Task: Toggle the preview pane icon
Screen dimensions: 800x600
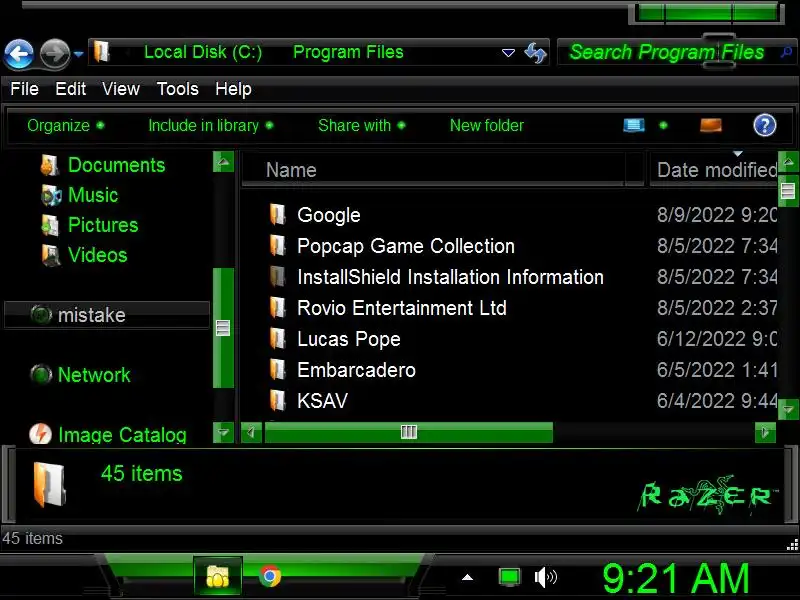Action: (x=711, y=125)
